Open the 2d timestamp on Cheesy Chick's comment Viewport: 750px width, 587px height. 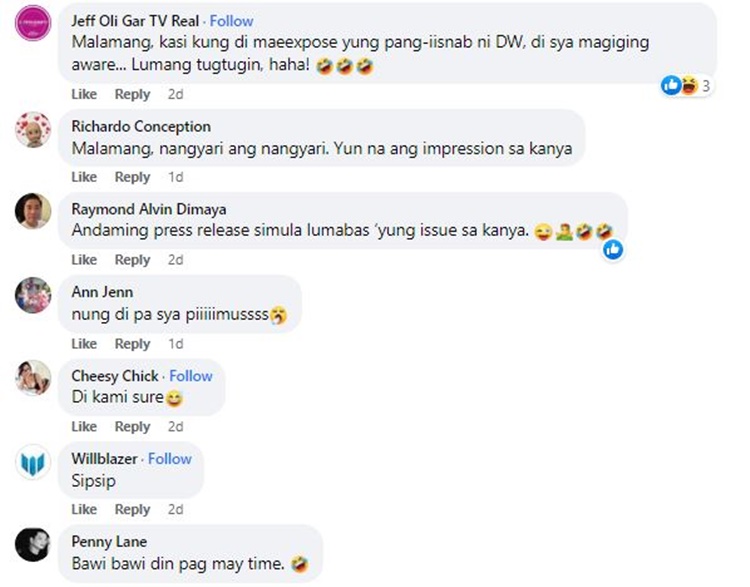tap(176, 427)
